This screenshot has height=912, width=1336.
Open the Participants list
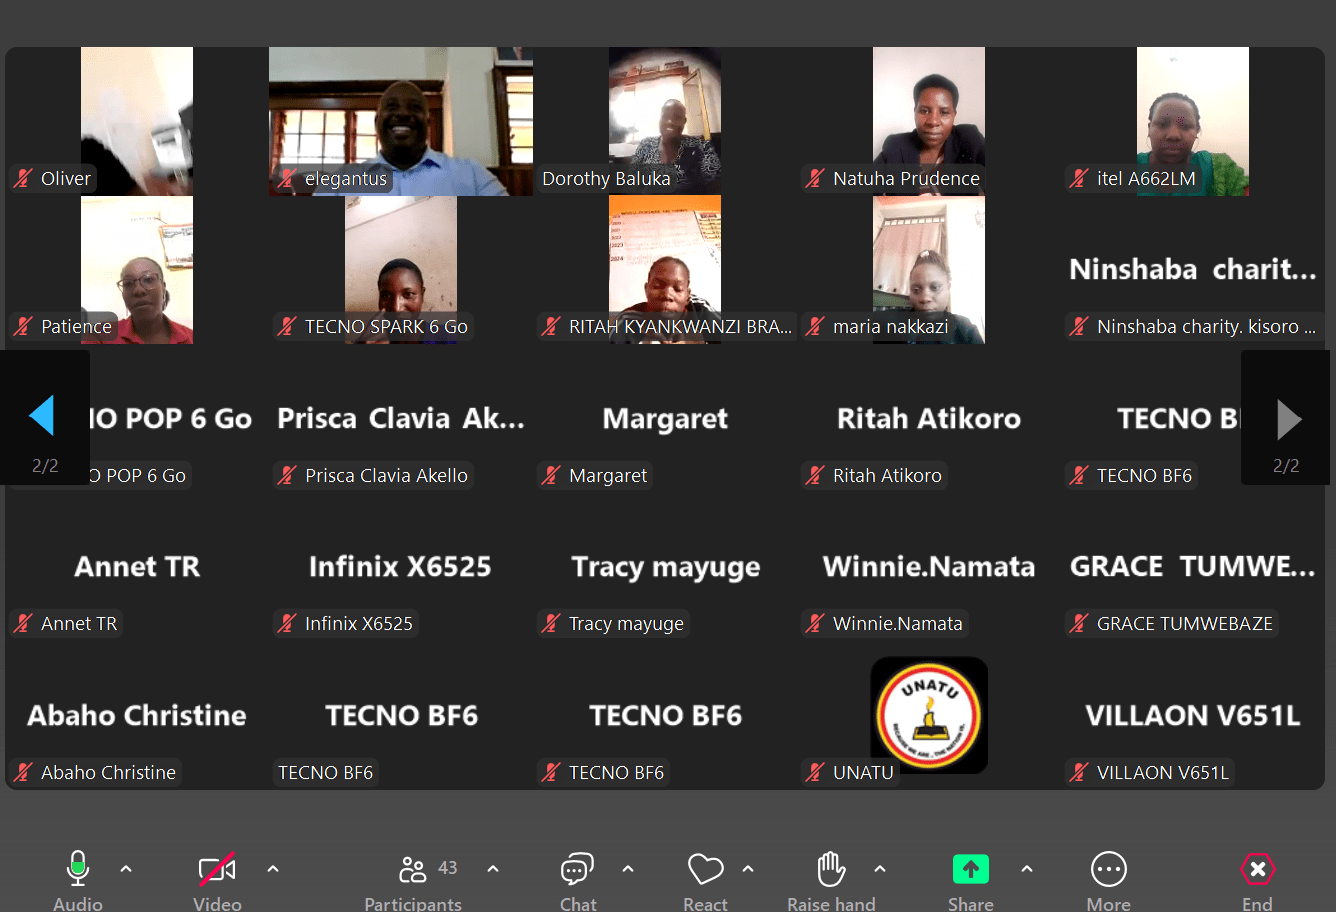(x=413, y=870)
